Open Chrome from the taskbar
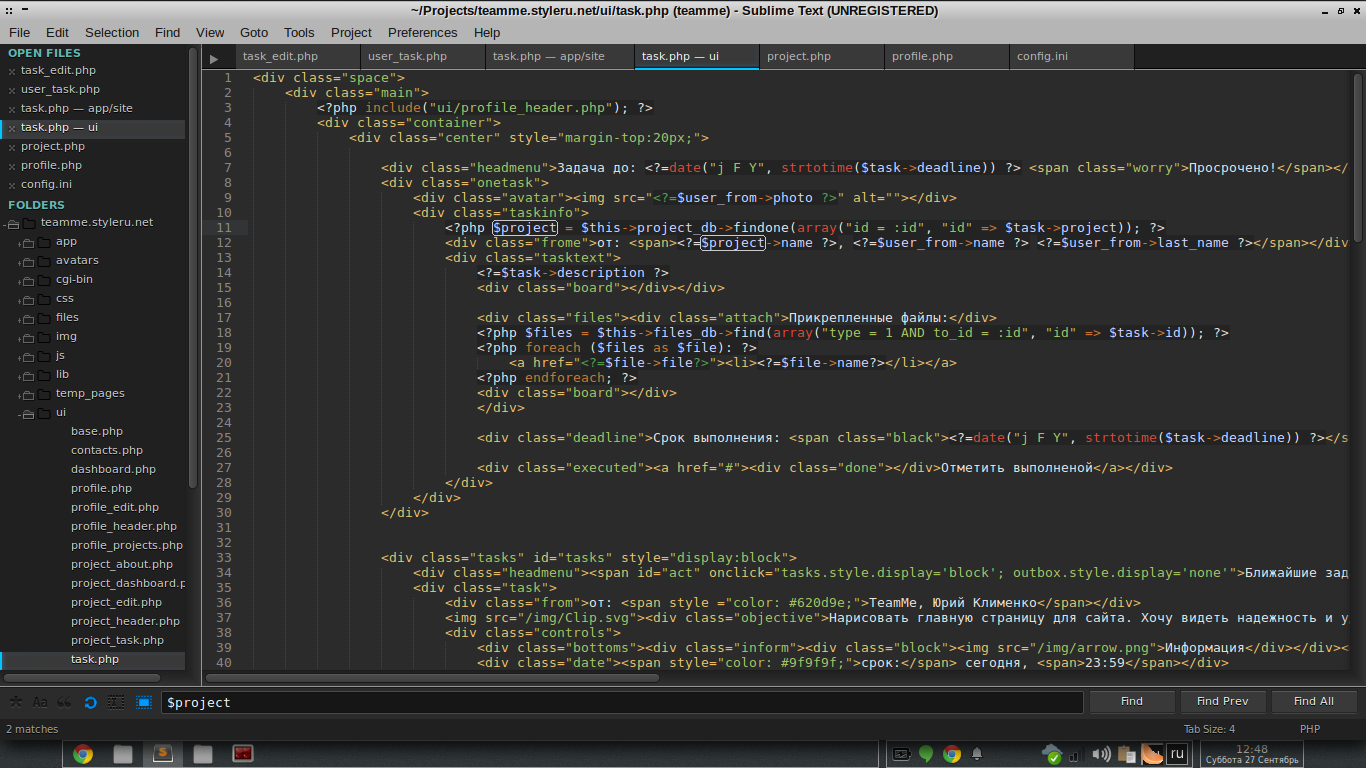The width and height of the screenshot is (1366, 768). [83, 754]
